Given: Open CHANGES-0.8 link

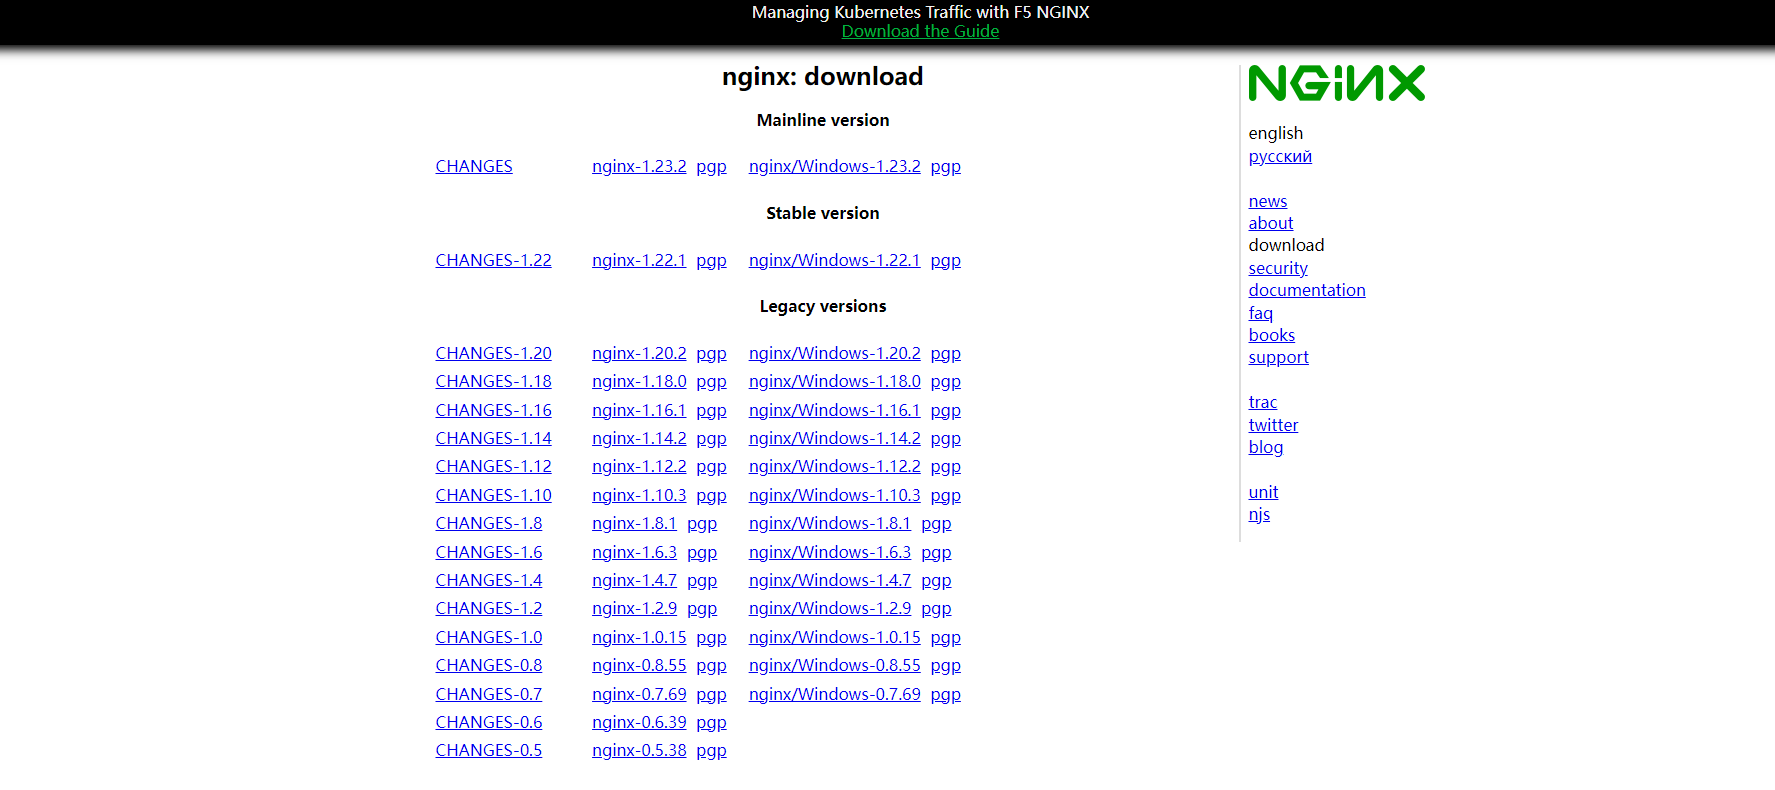Looking at the screenshot, I should coord(489,665).
